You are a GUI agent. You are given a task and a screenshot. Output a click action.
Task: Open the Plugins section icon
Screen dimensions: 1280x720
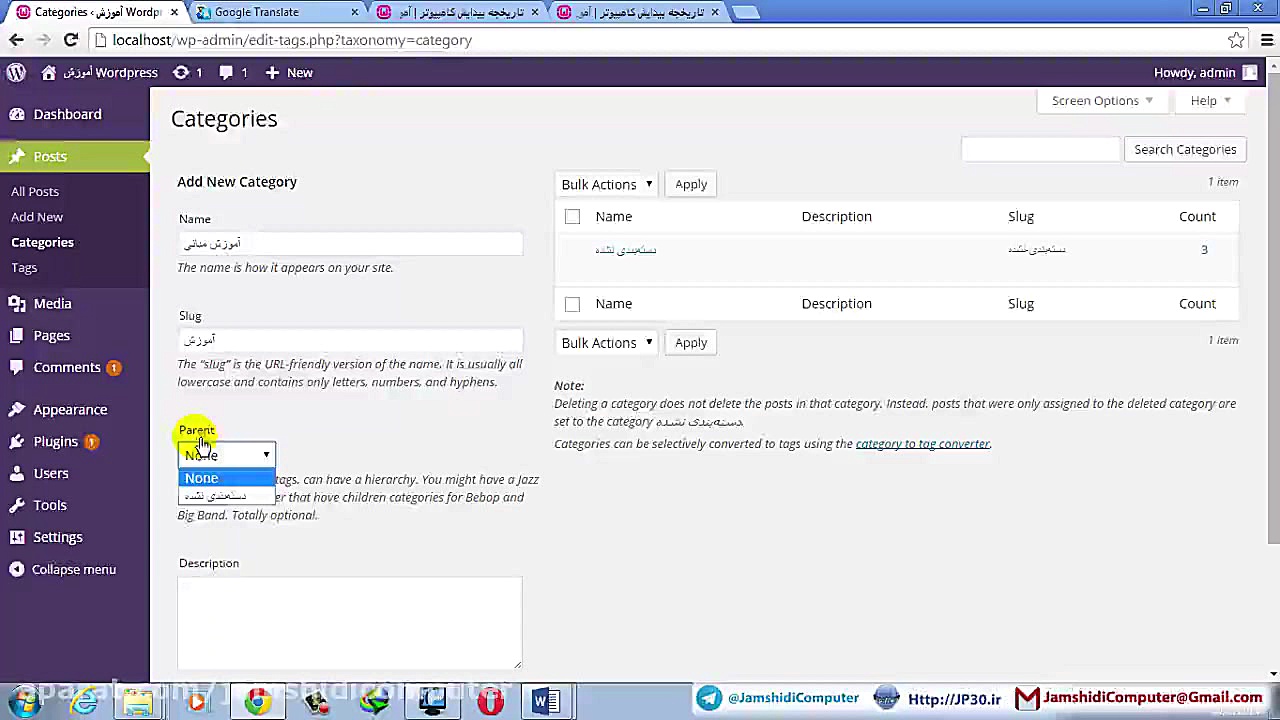coord(17,441)
